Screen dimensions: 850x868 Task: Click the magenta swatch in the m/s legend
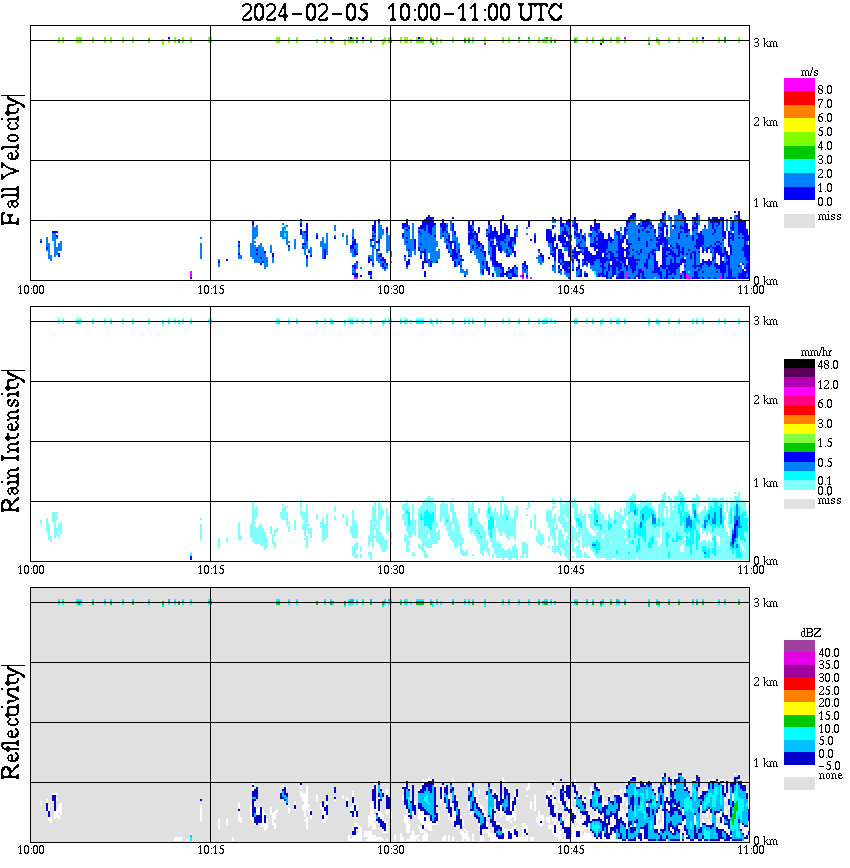coord(799,85)
